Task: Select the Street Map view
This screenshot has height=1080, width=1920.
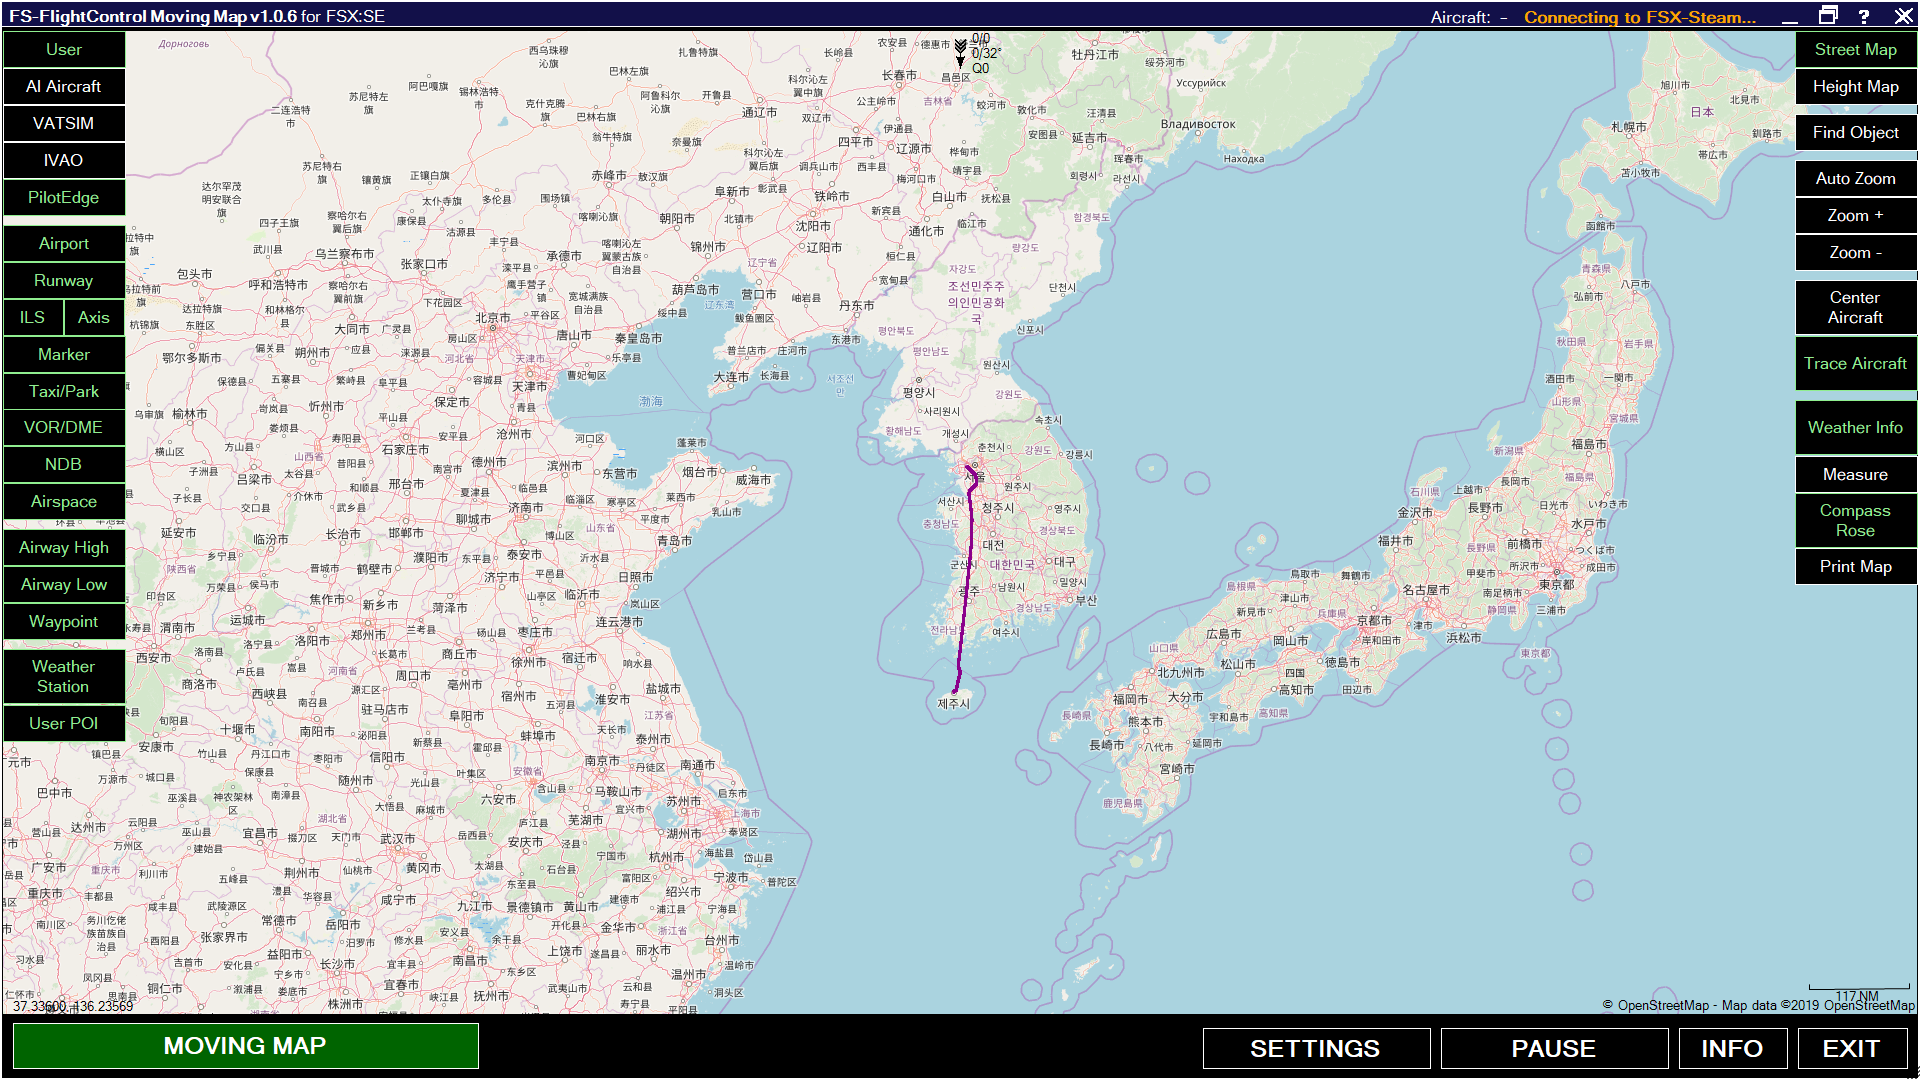Action: [1855, 49]
